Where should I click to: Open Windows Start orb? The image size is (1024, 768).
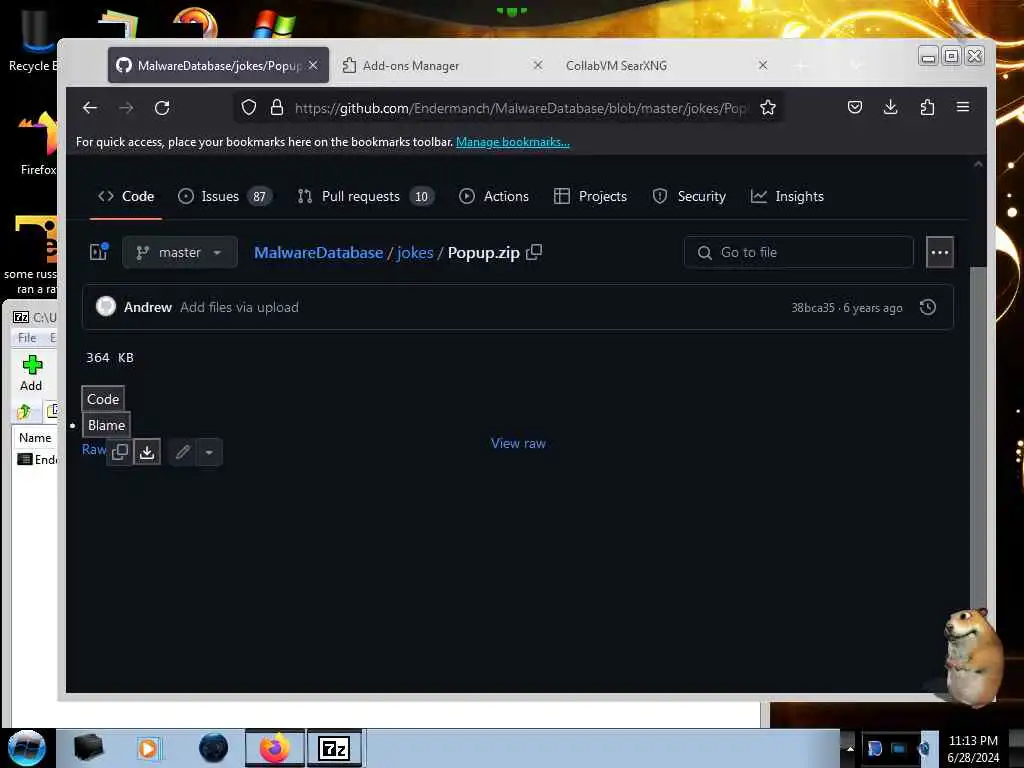(27, 748)
